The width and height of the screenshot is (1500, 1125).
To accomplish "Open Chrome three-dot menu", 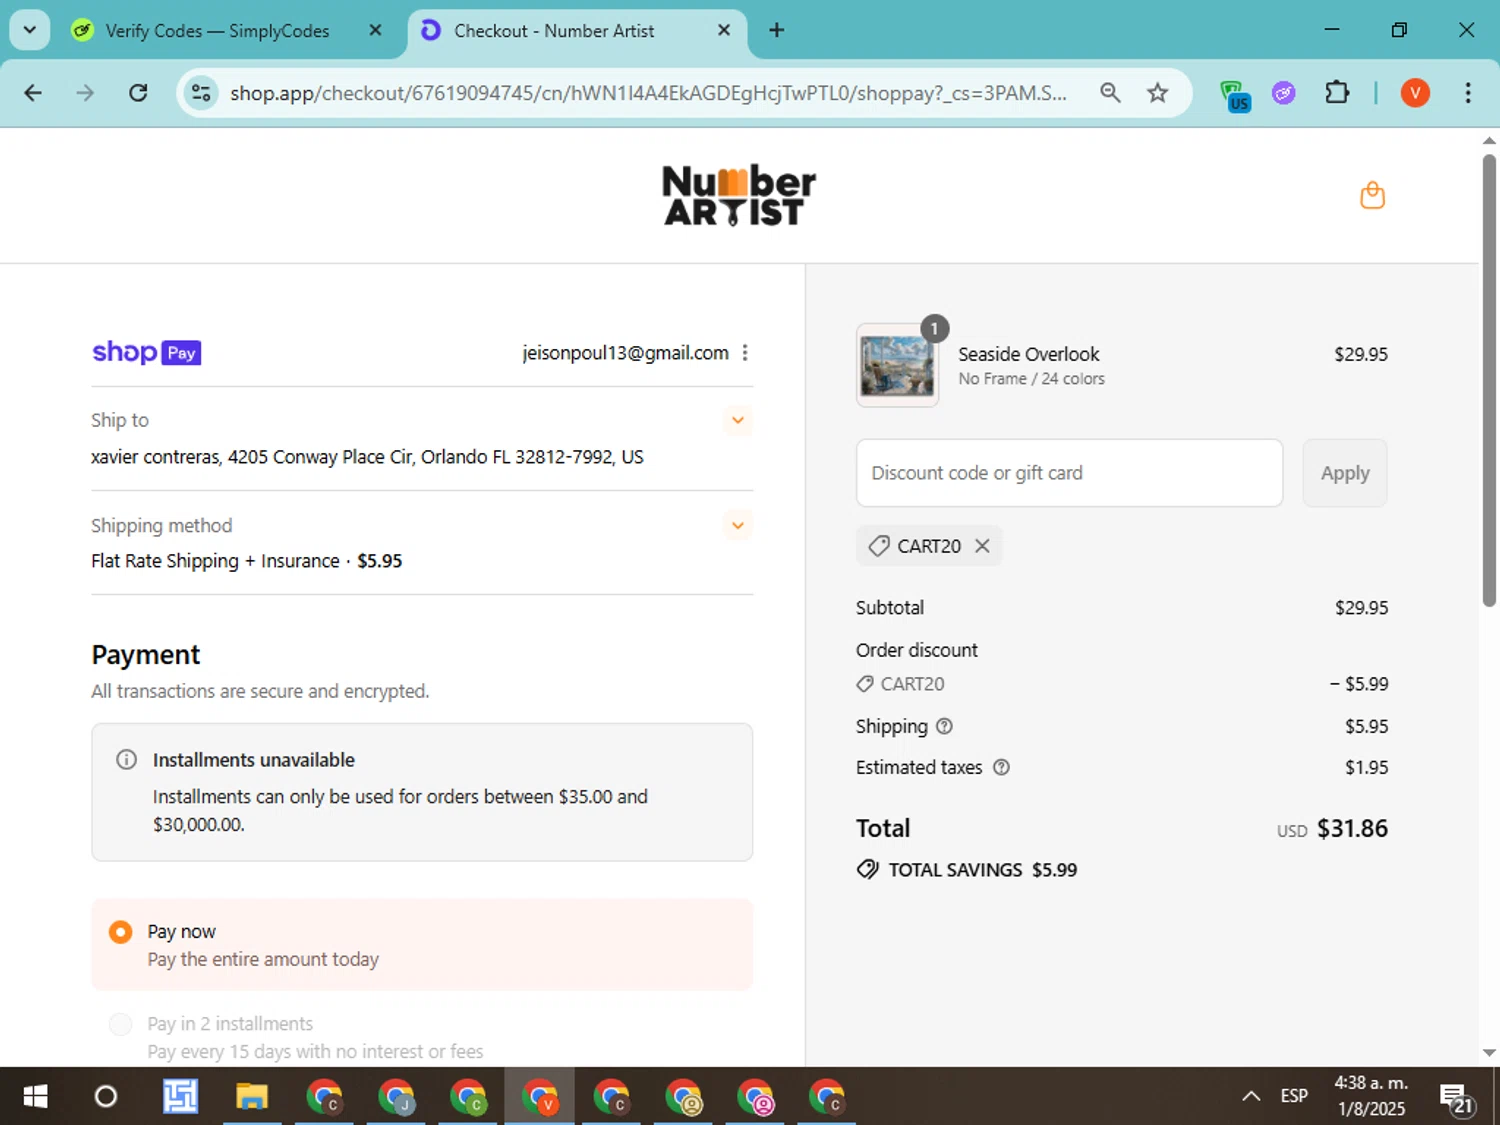I will [1467, 93].
